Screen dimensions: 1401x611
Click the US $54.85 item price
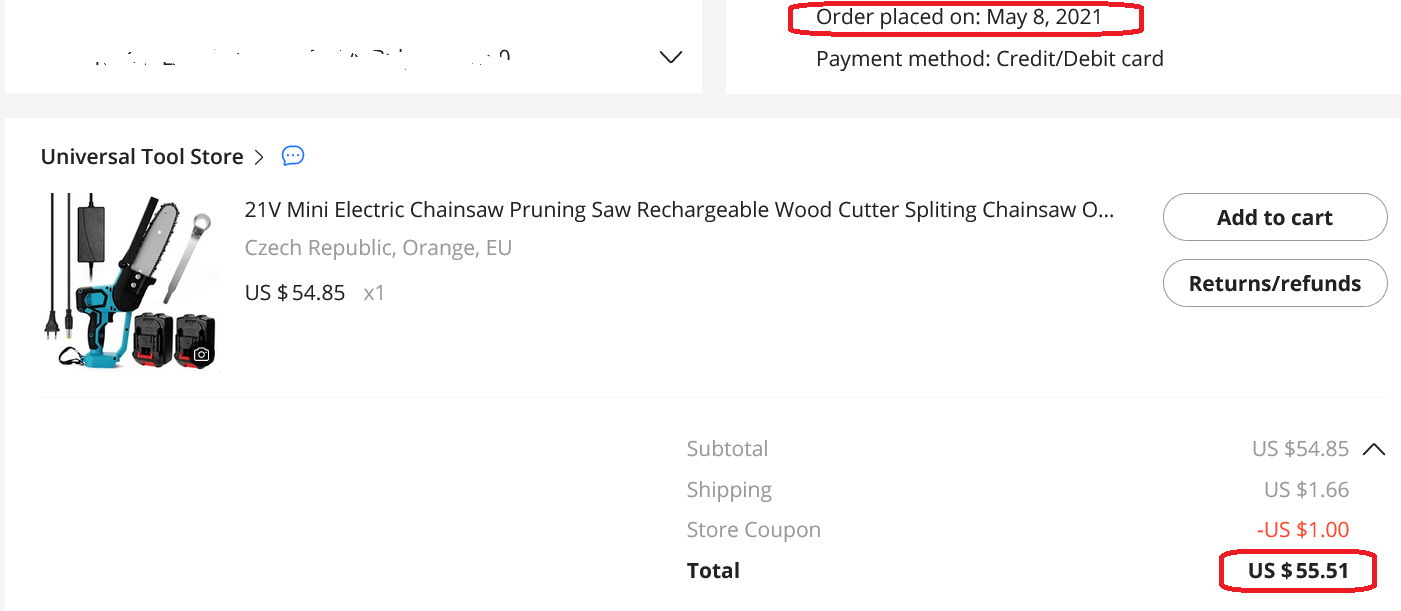295,293
